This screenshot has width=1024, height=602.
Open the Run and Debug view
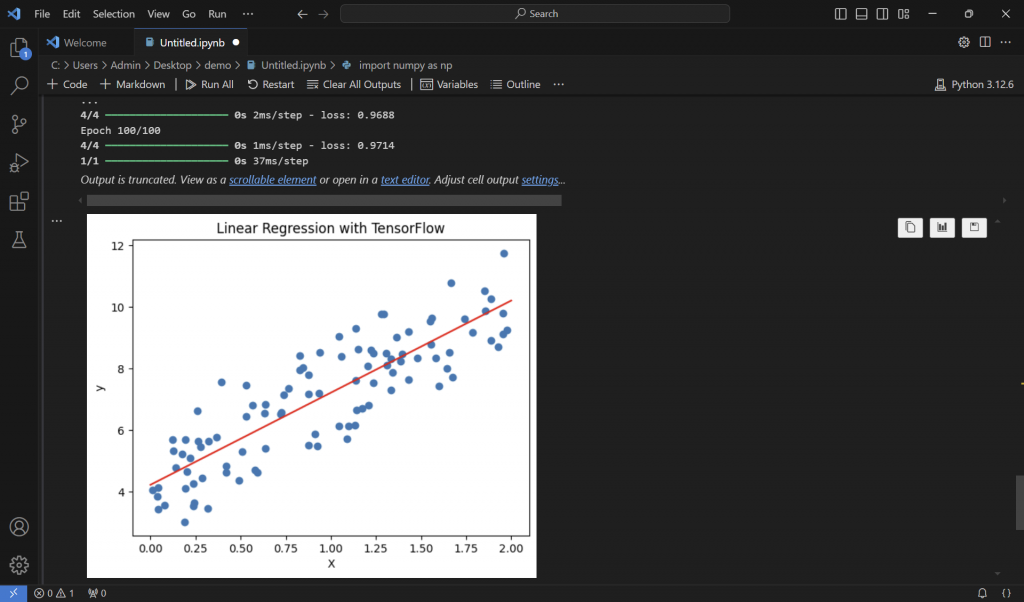[19, 163]
